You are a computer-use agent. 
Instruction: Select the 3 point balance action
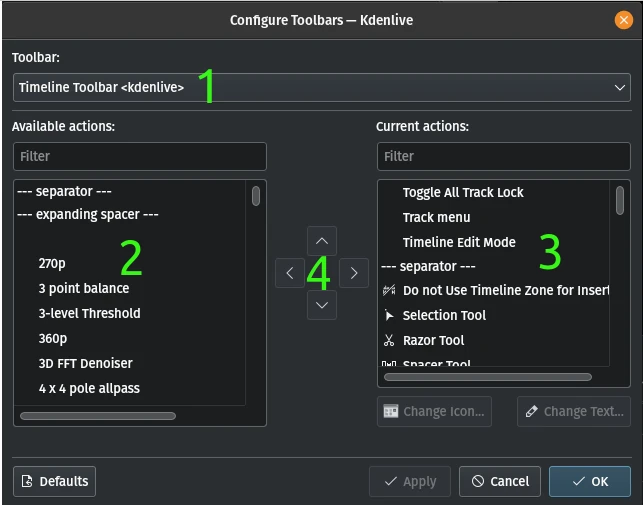pos(84,288)
